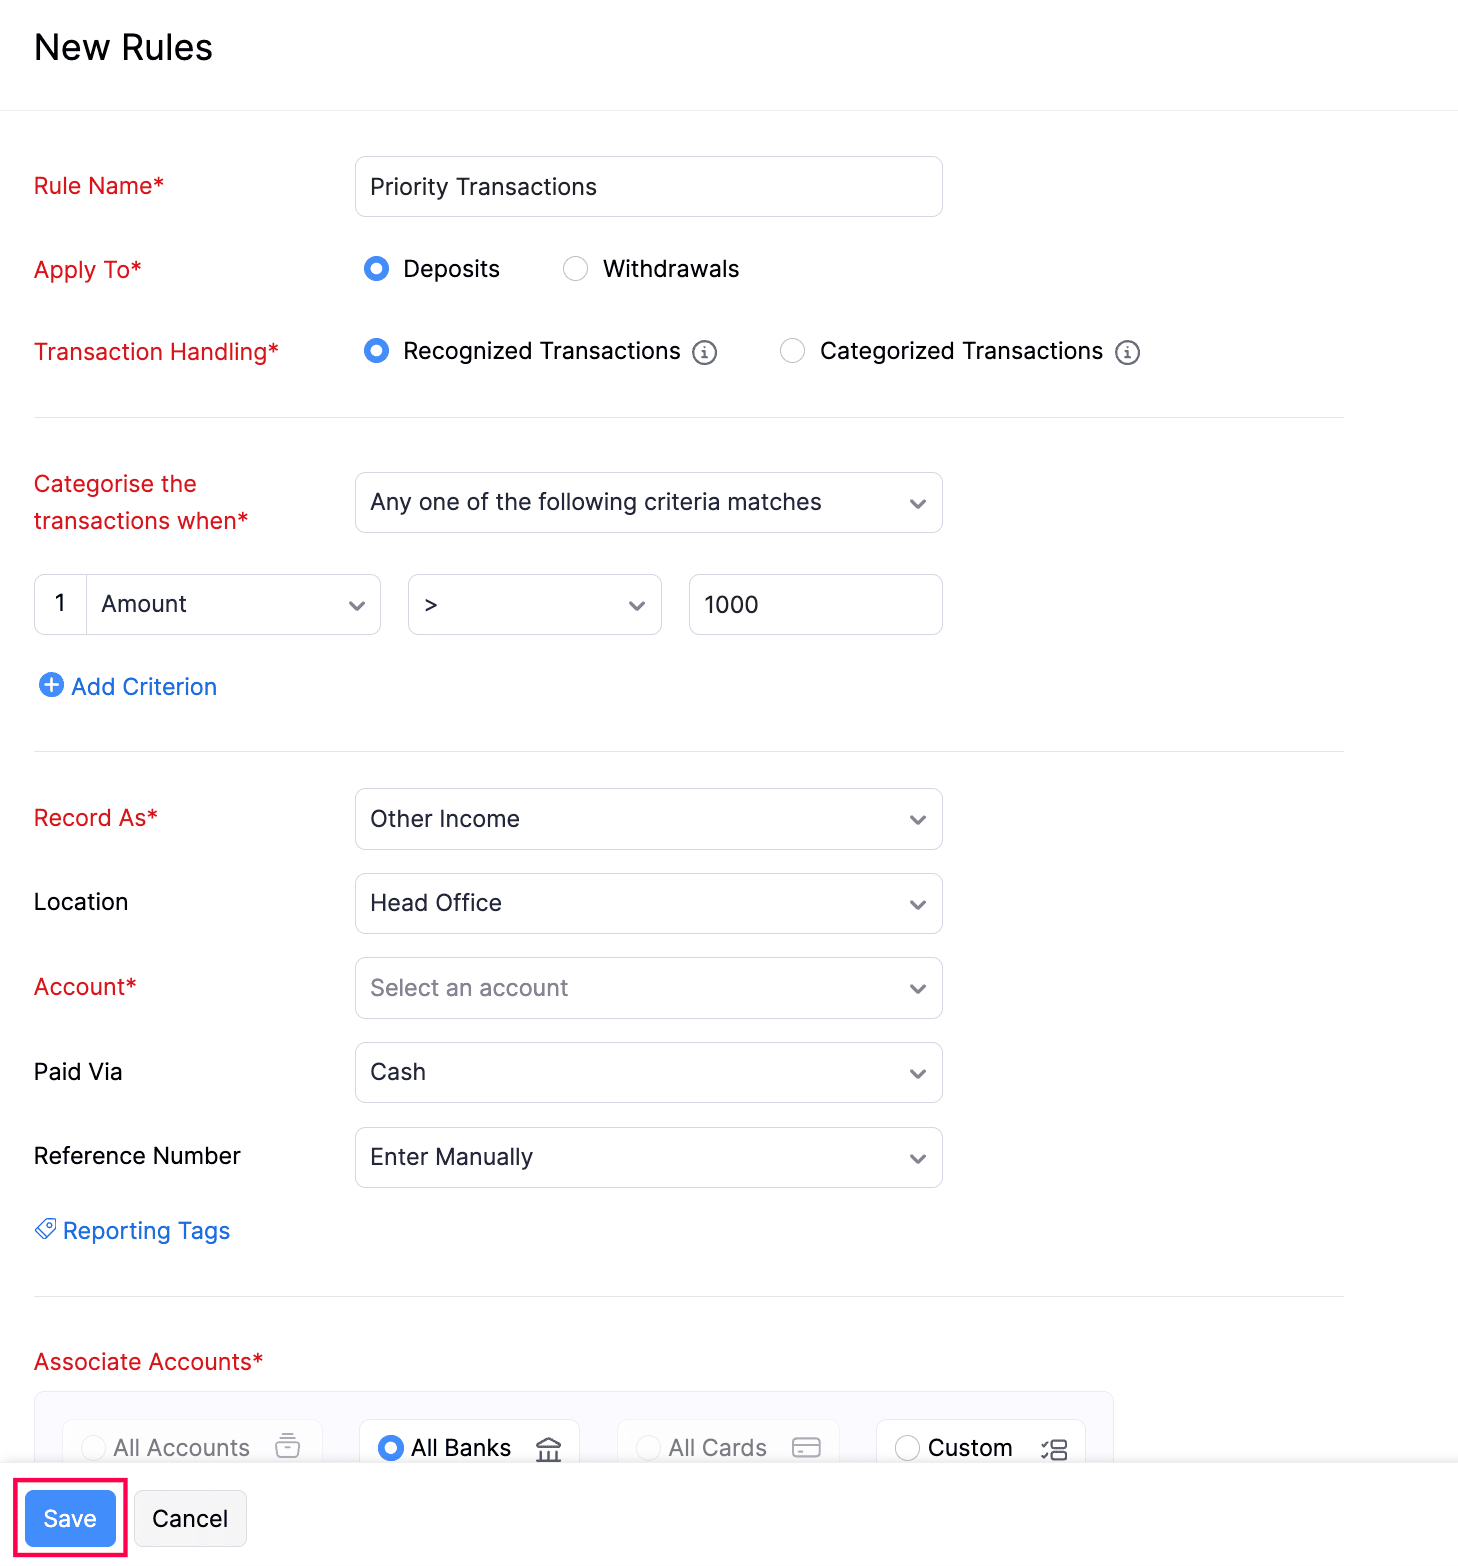The image size is (1458, 1566).
Task: Open the criteria matching dropdown
Action: coord(648,502)
